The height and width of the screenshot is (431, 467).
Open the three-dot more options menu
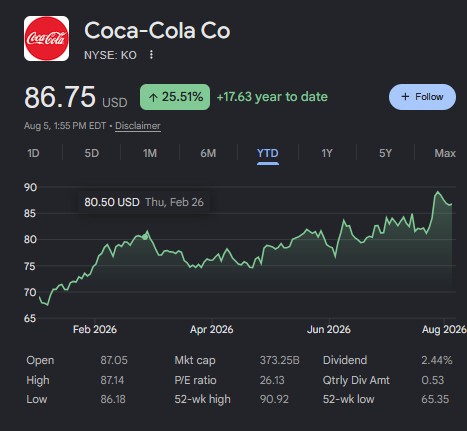[x=151, y=55]
